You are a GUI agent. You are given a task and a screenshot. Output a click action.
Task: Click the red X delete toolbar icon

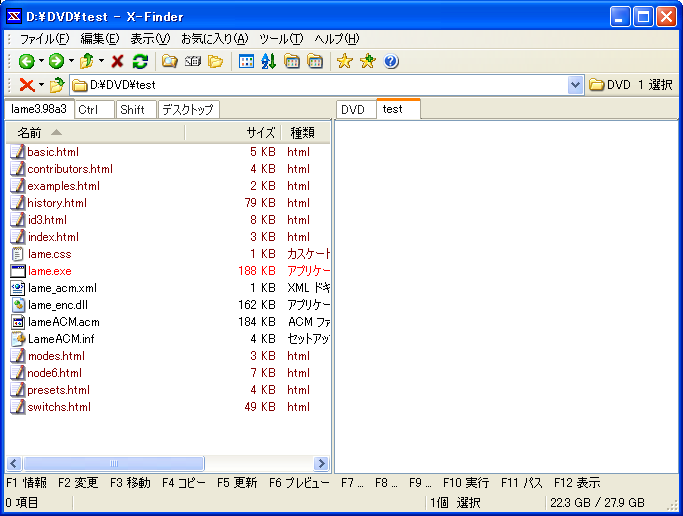click(118, 62)
